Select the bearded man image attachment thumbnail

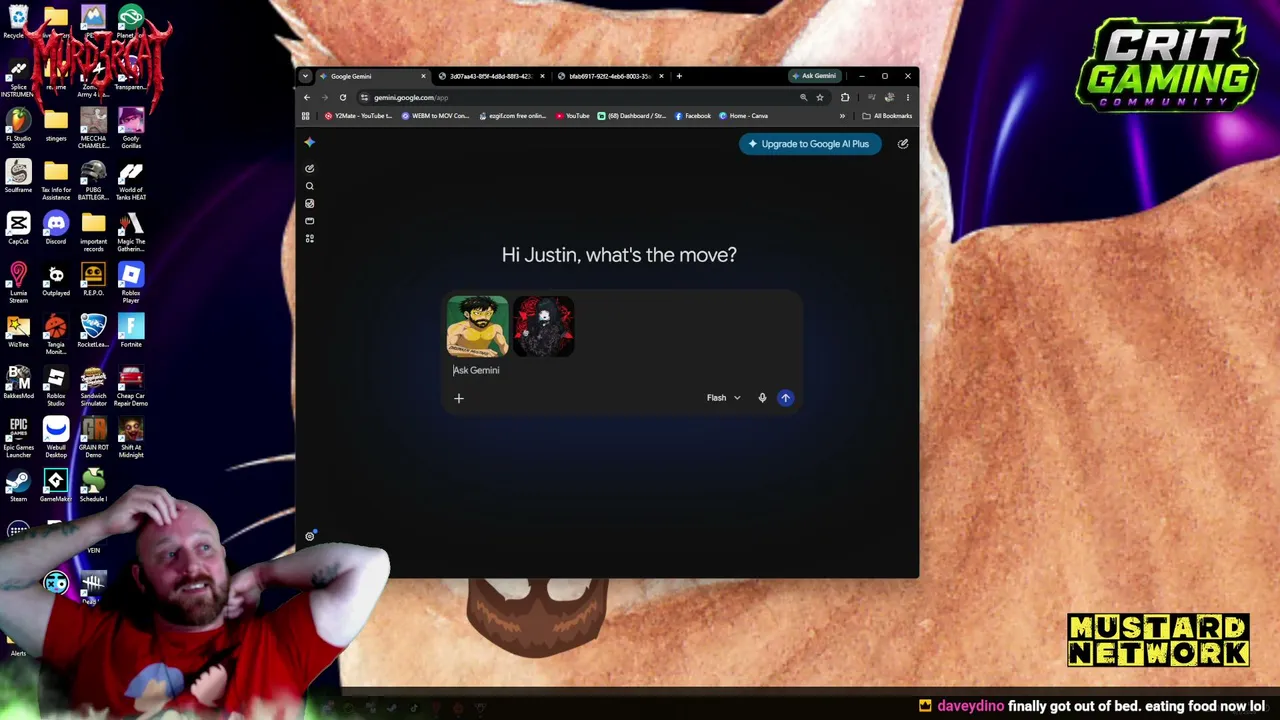coord(477,326)
